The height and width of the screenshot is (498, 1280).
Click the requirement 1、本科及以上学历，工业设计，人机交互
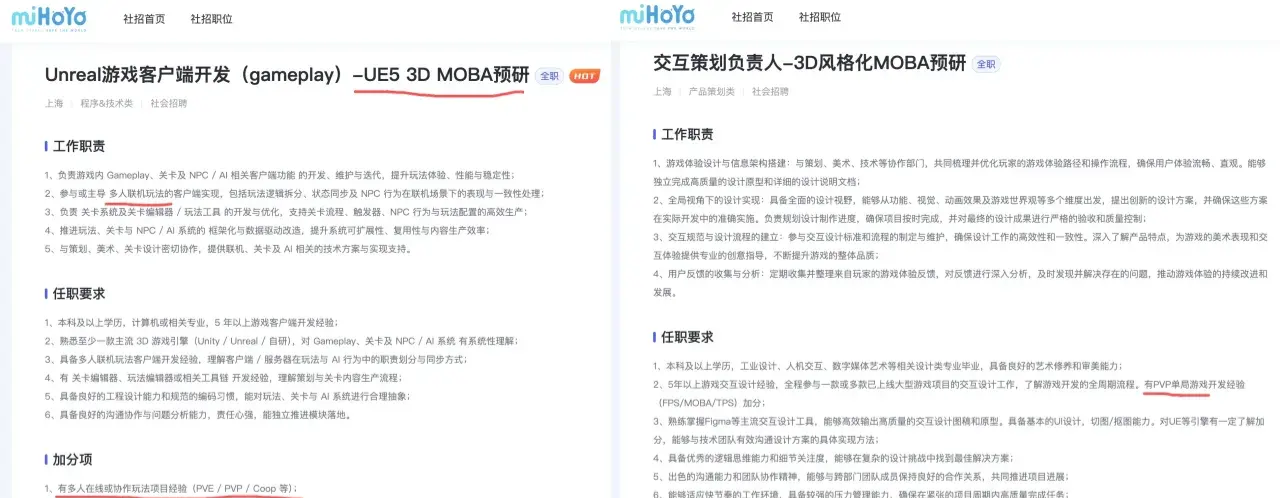click(x=888, y=366)
